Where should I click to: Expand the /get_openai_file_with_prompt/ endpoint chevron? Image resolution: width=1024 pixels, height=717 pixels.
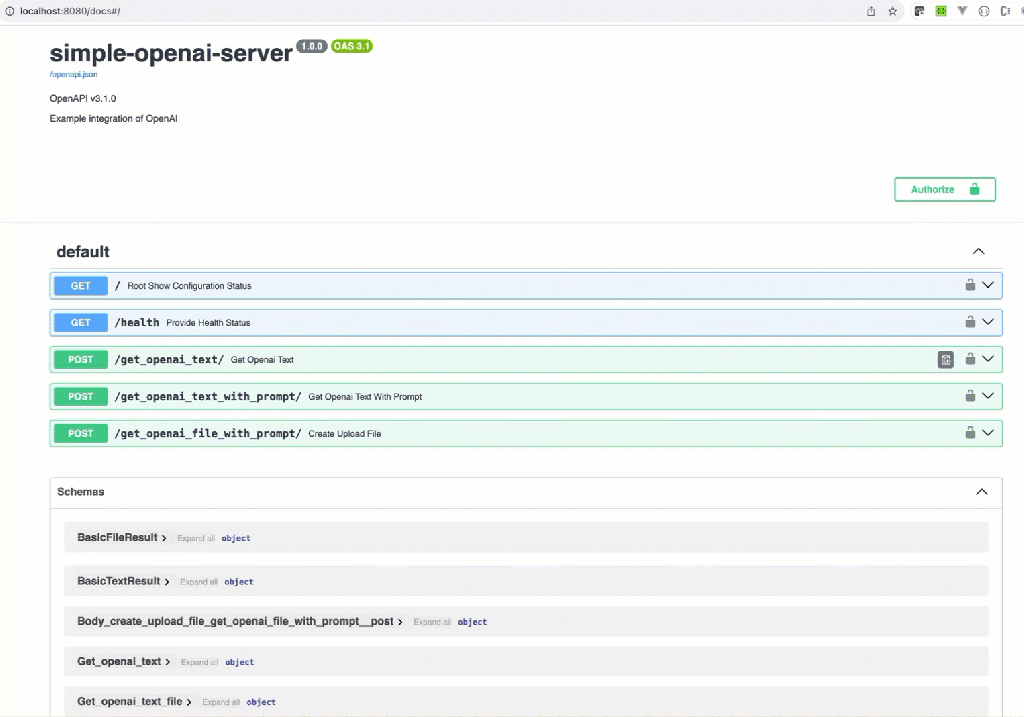click(988, 433)
